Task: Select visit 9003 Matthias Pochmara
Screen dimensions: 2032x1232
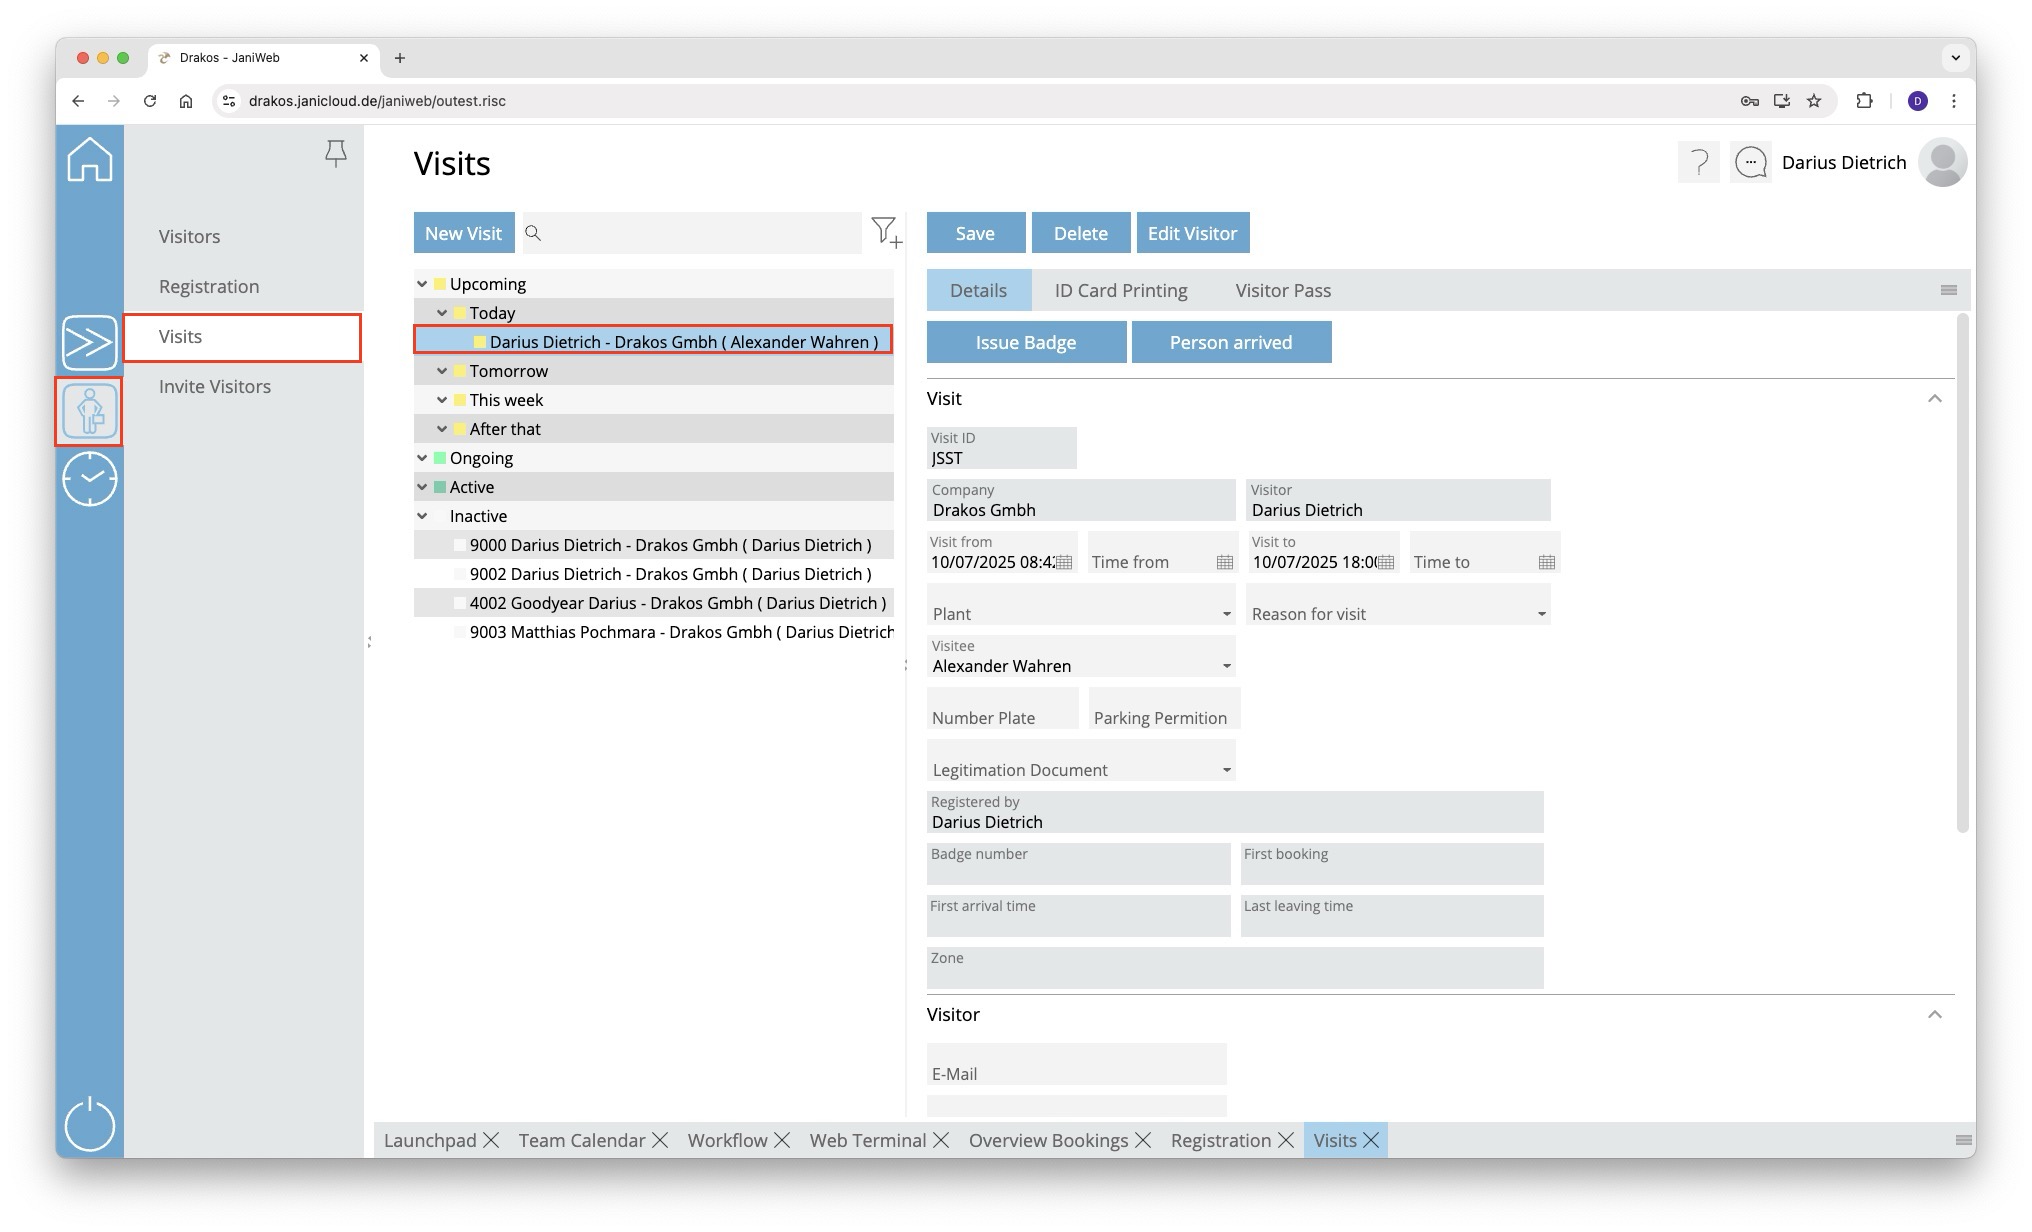Action: (680, 632)
